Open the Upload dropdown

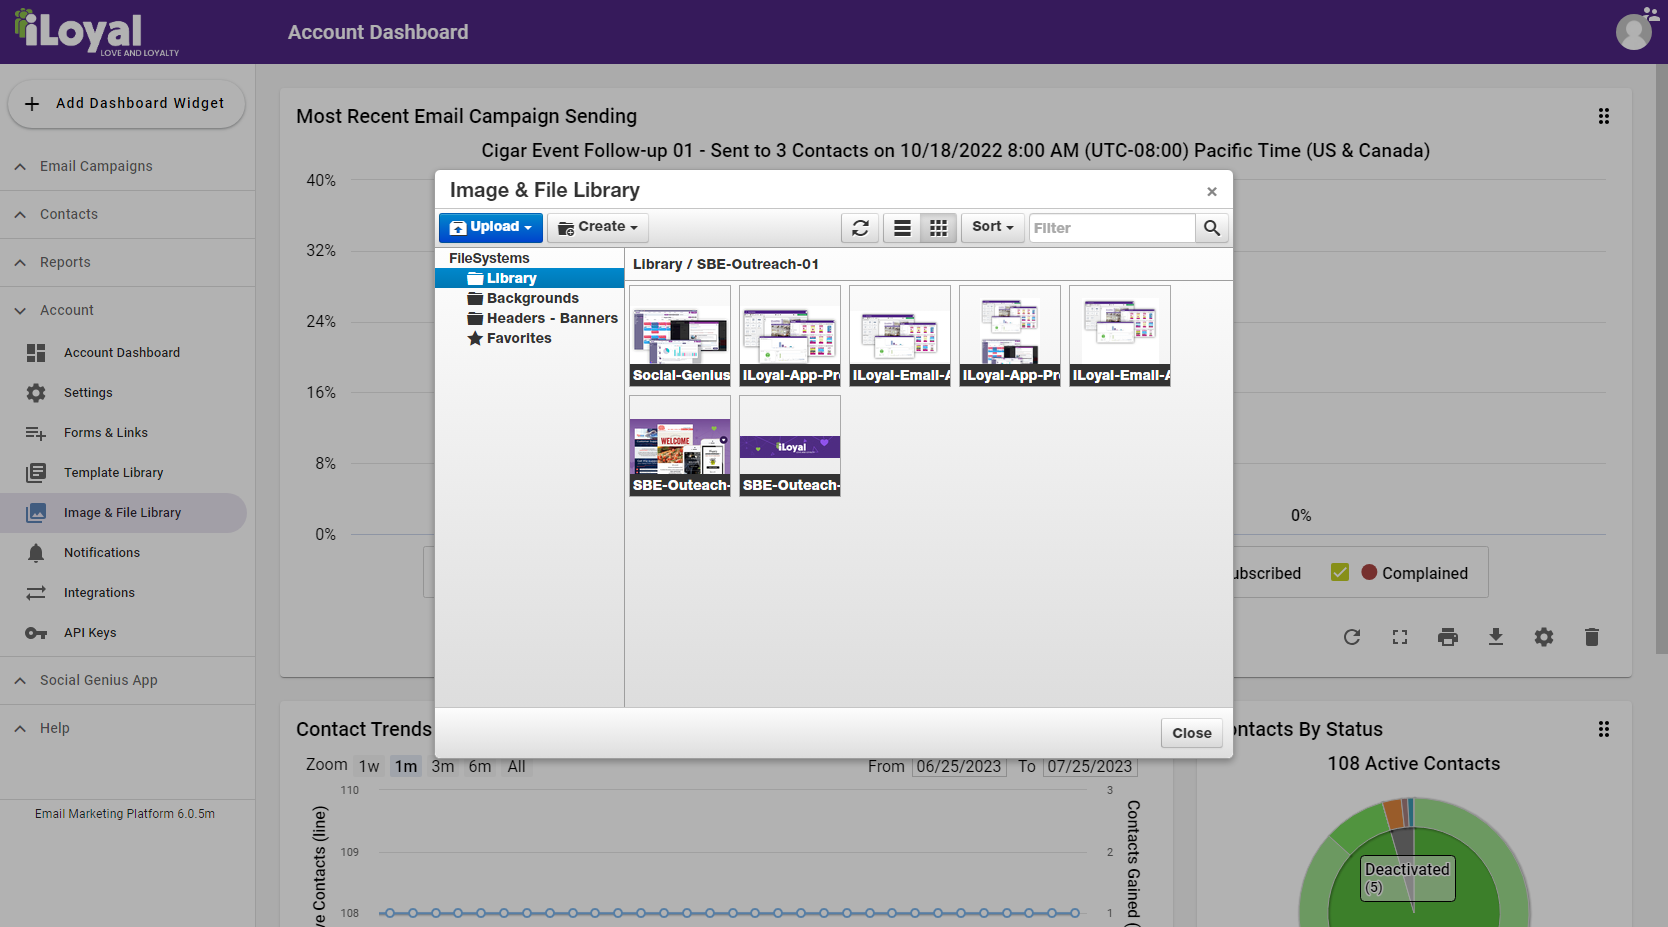point(490,228)
